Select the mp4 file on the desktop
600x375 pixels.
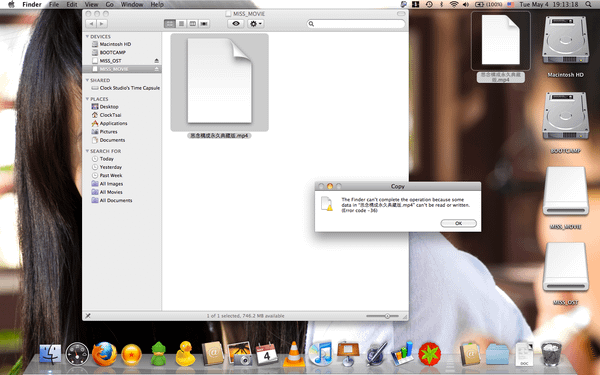pos(501,41)
